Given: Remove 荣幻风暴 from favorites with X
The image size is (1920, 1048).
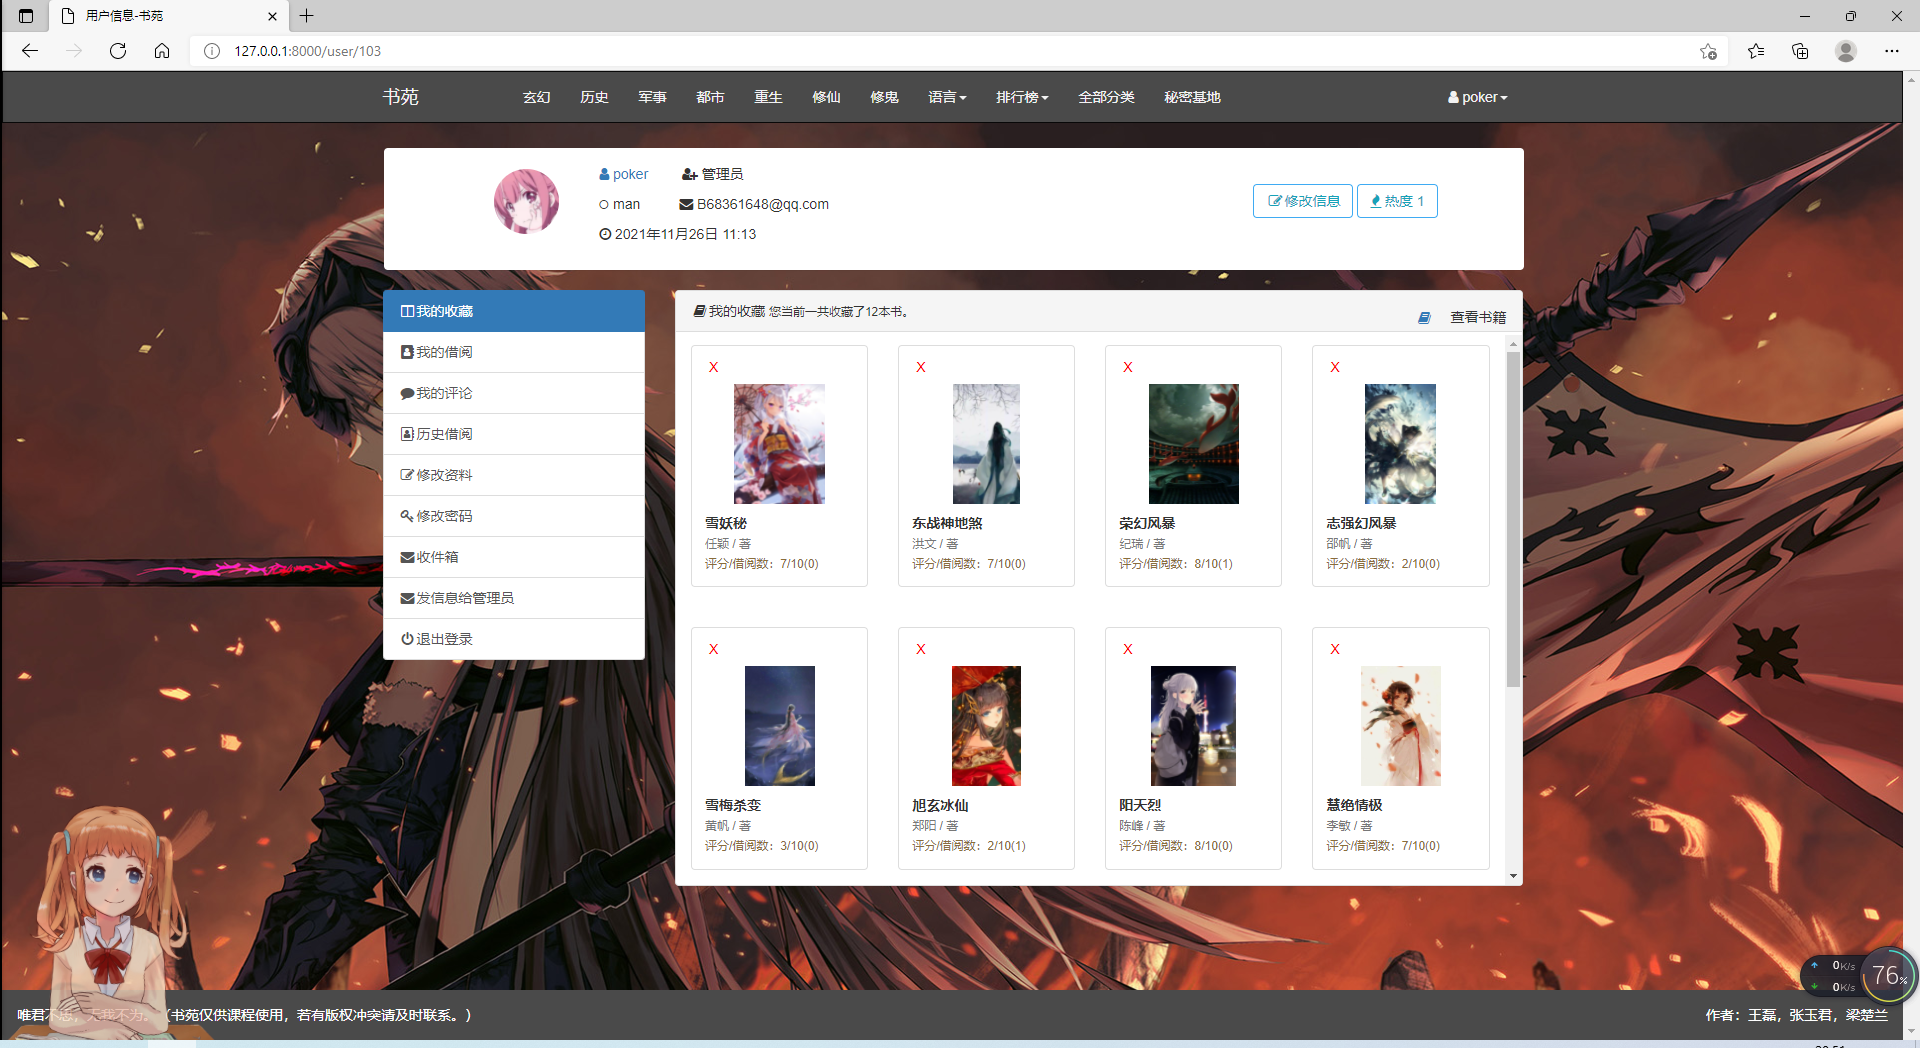Looking at the screenshot, I should coord(1128,367).
